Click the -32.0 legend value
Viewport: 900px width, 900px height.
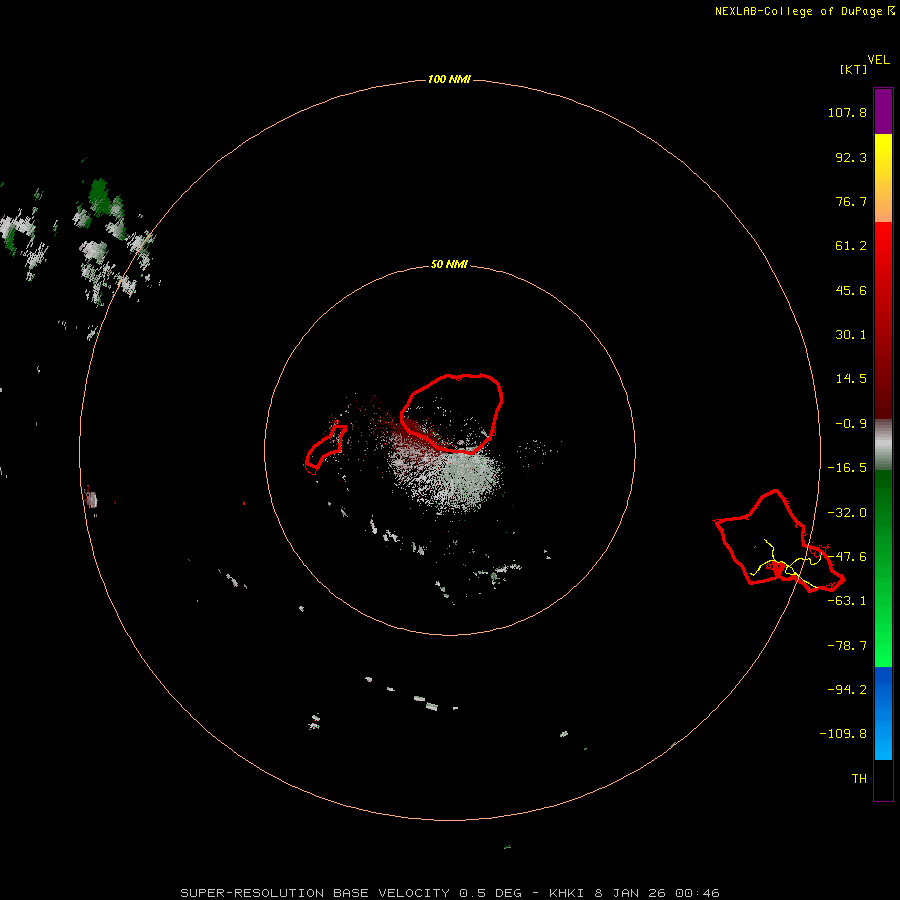(x=847, y=513)
